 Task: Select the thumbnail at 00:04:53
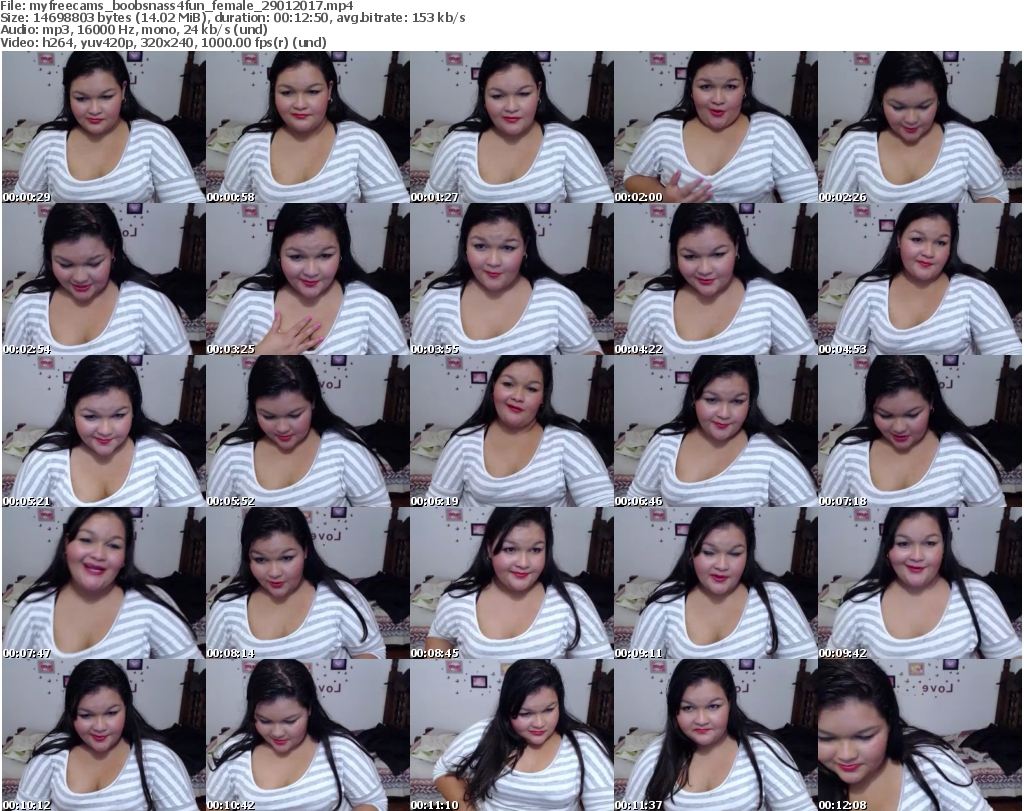click(920, 279)
